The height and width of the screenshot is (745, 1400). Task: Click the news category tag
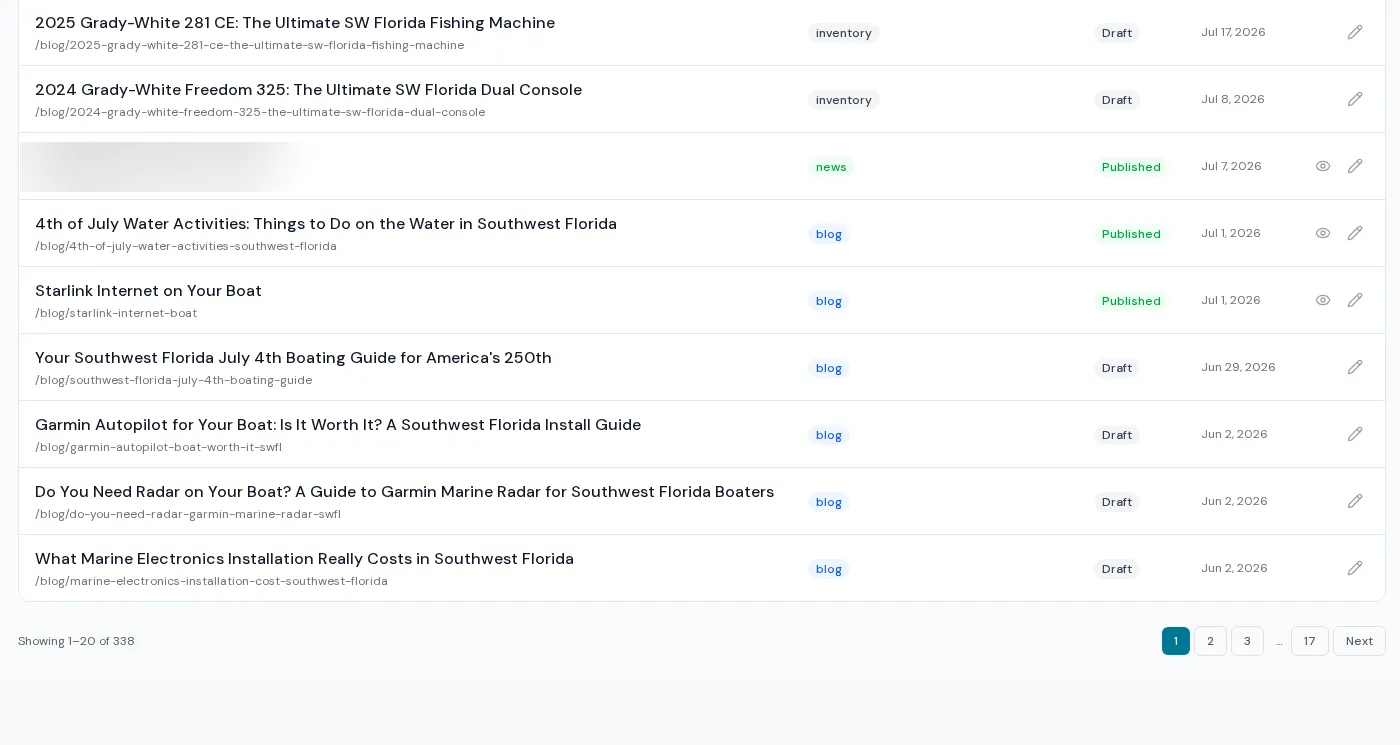point(831,167)
